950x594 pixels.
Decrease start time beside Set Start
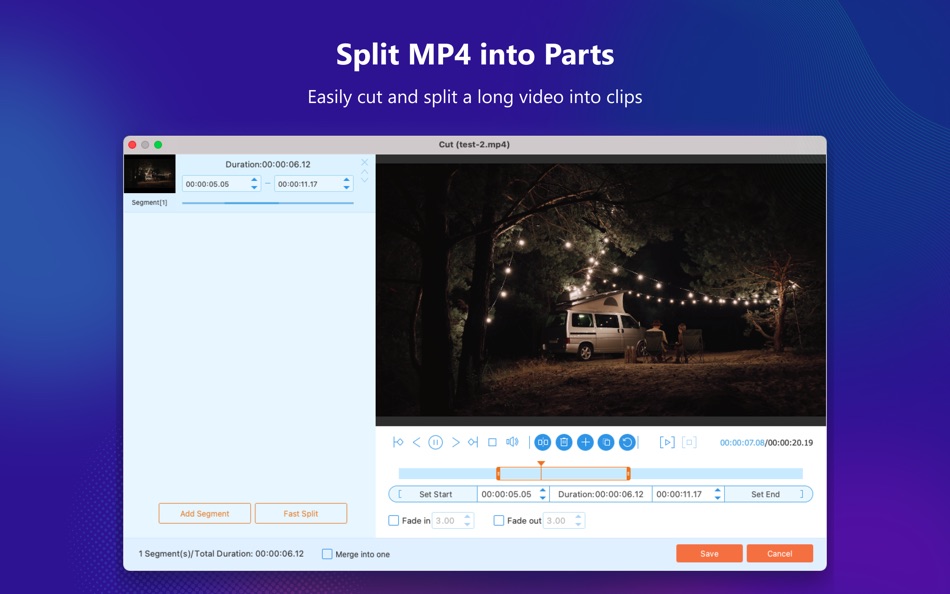pyautogui.click(x=543, y=498)
